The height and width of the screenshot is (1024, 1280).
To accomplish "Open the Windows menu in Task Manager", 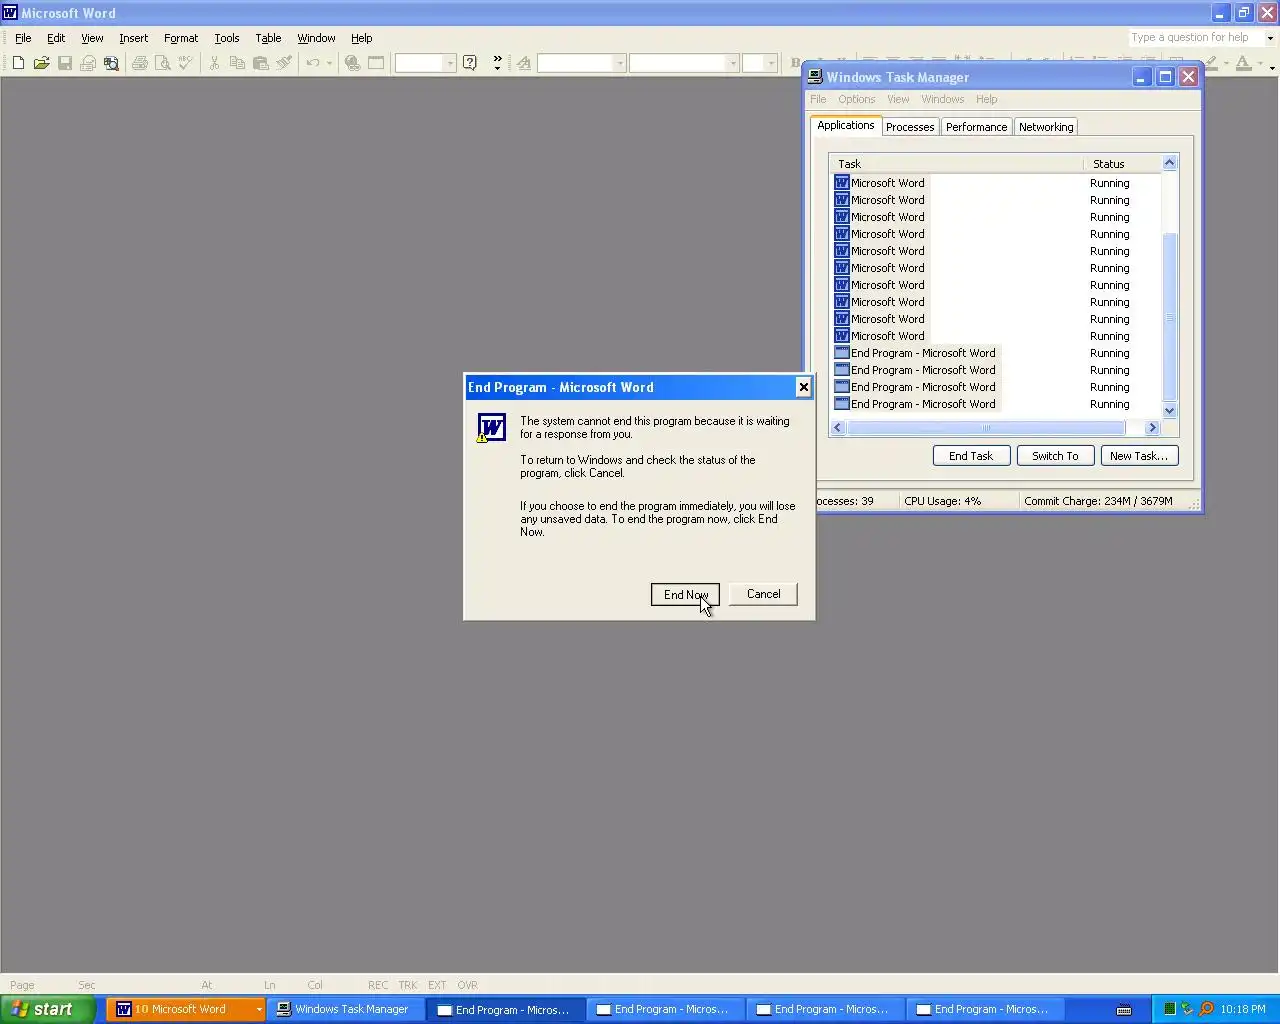I will [942, 99].
